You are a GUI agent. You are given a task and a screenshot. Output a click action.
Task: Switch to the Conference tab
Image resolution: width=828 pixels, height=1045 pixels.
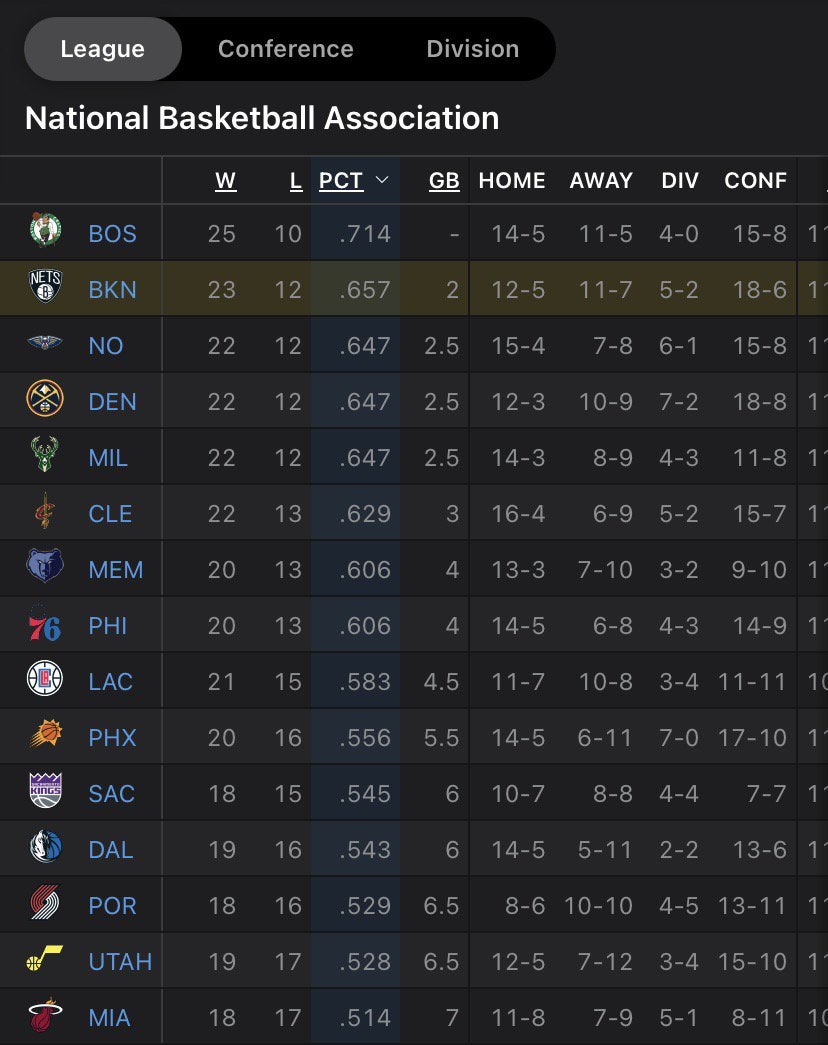coord(285,49)
